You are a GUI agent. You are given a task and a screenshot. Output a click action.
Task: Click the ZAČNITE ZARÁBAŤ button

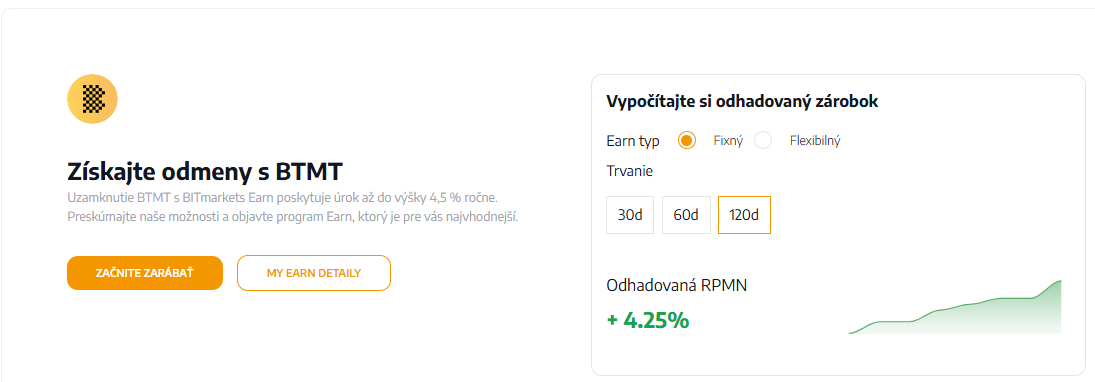145,273
